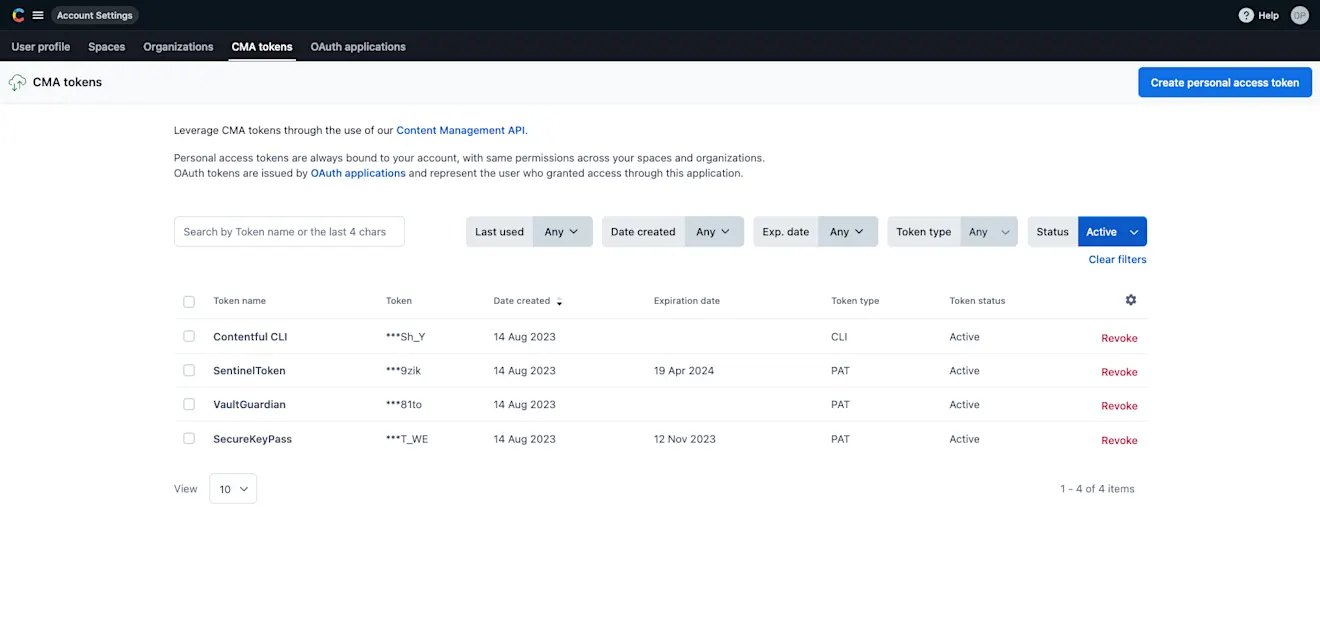Viewport: 1320px width, 630px height.
Task: Select the SentinelToken row checkbox
Action: (x=189, y=371)
